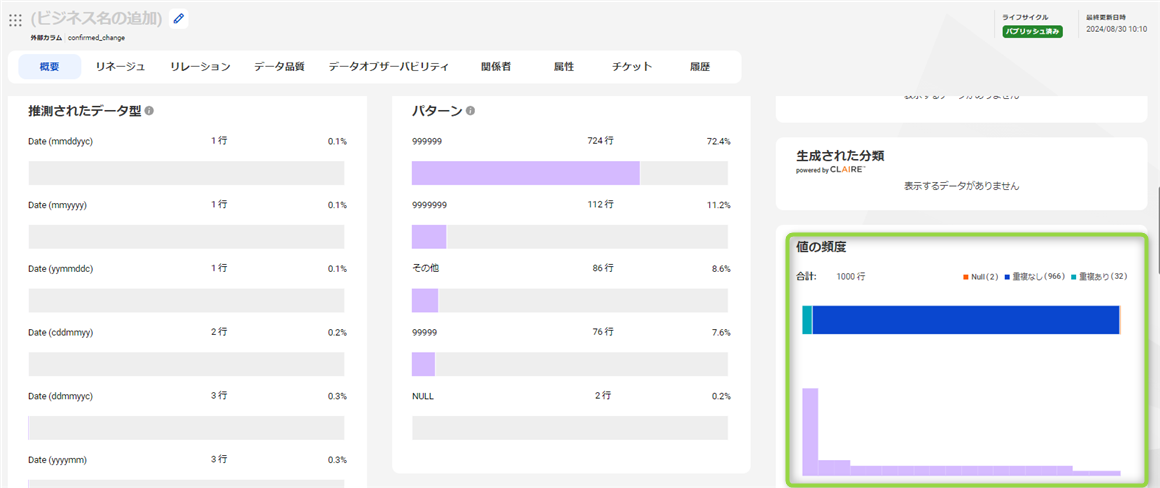
Task: Open the grid drag handle icon
Action: (x=15, y=19)
